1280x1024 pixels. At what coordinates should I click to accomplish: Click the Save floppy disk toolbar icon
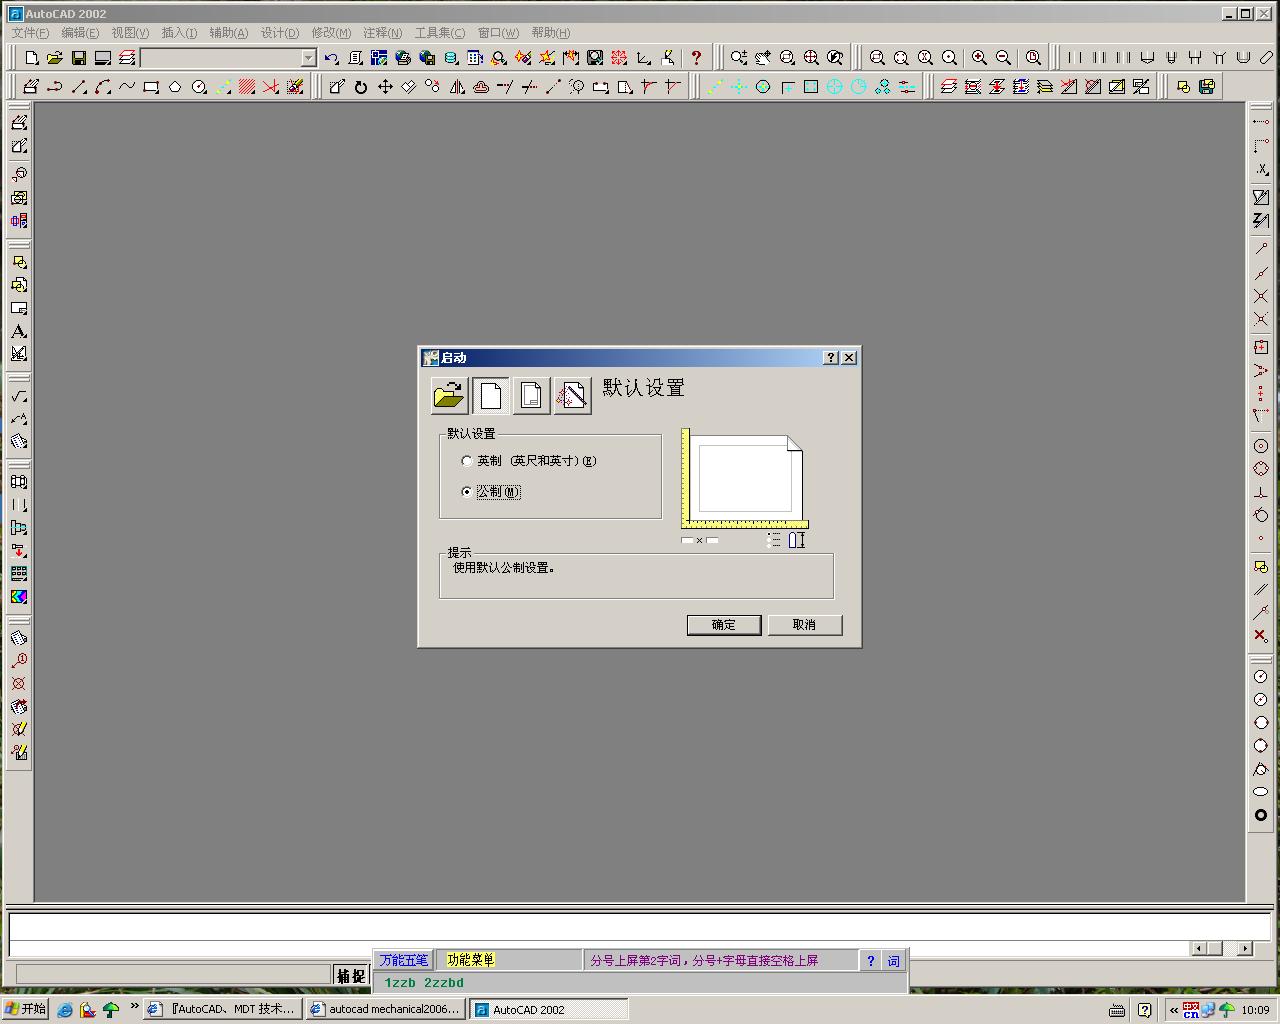pos(79,58)
